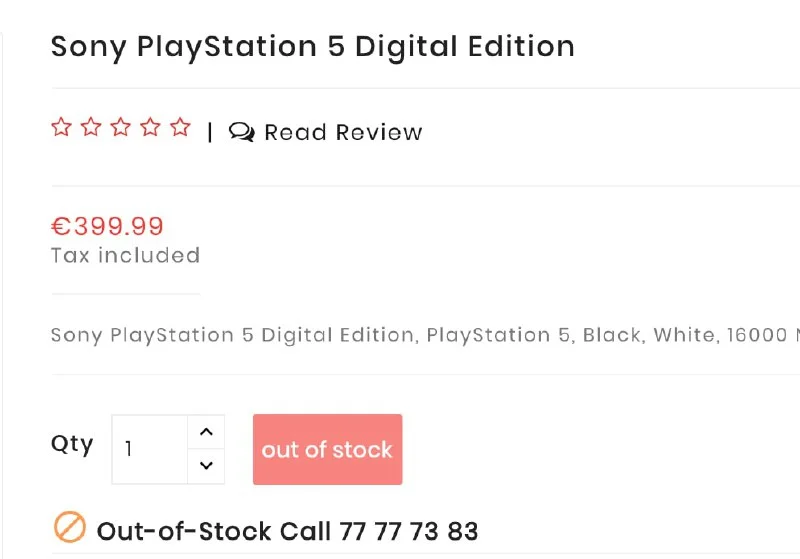Click the fourth rating star

tap(150, 128)
